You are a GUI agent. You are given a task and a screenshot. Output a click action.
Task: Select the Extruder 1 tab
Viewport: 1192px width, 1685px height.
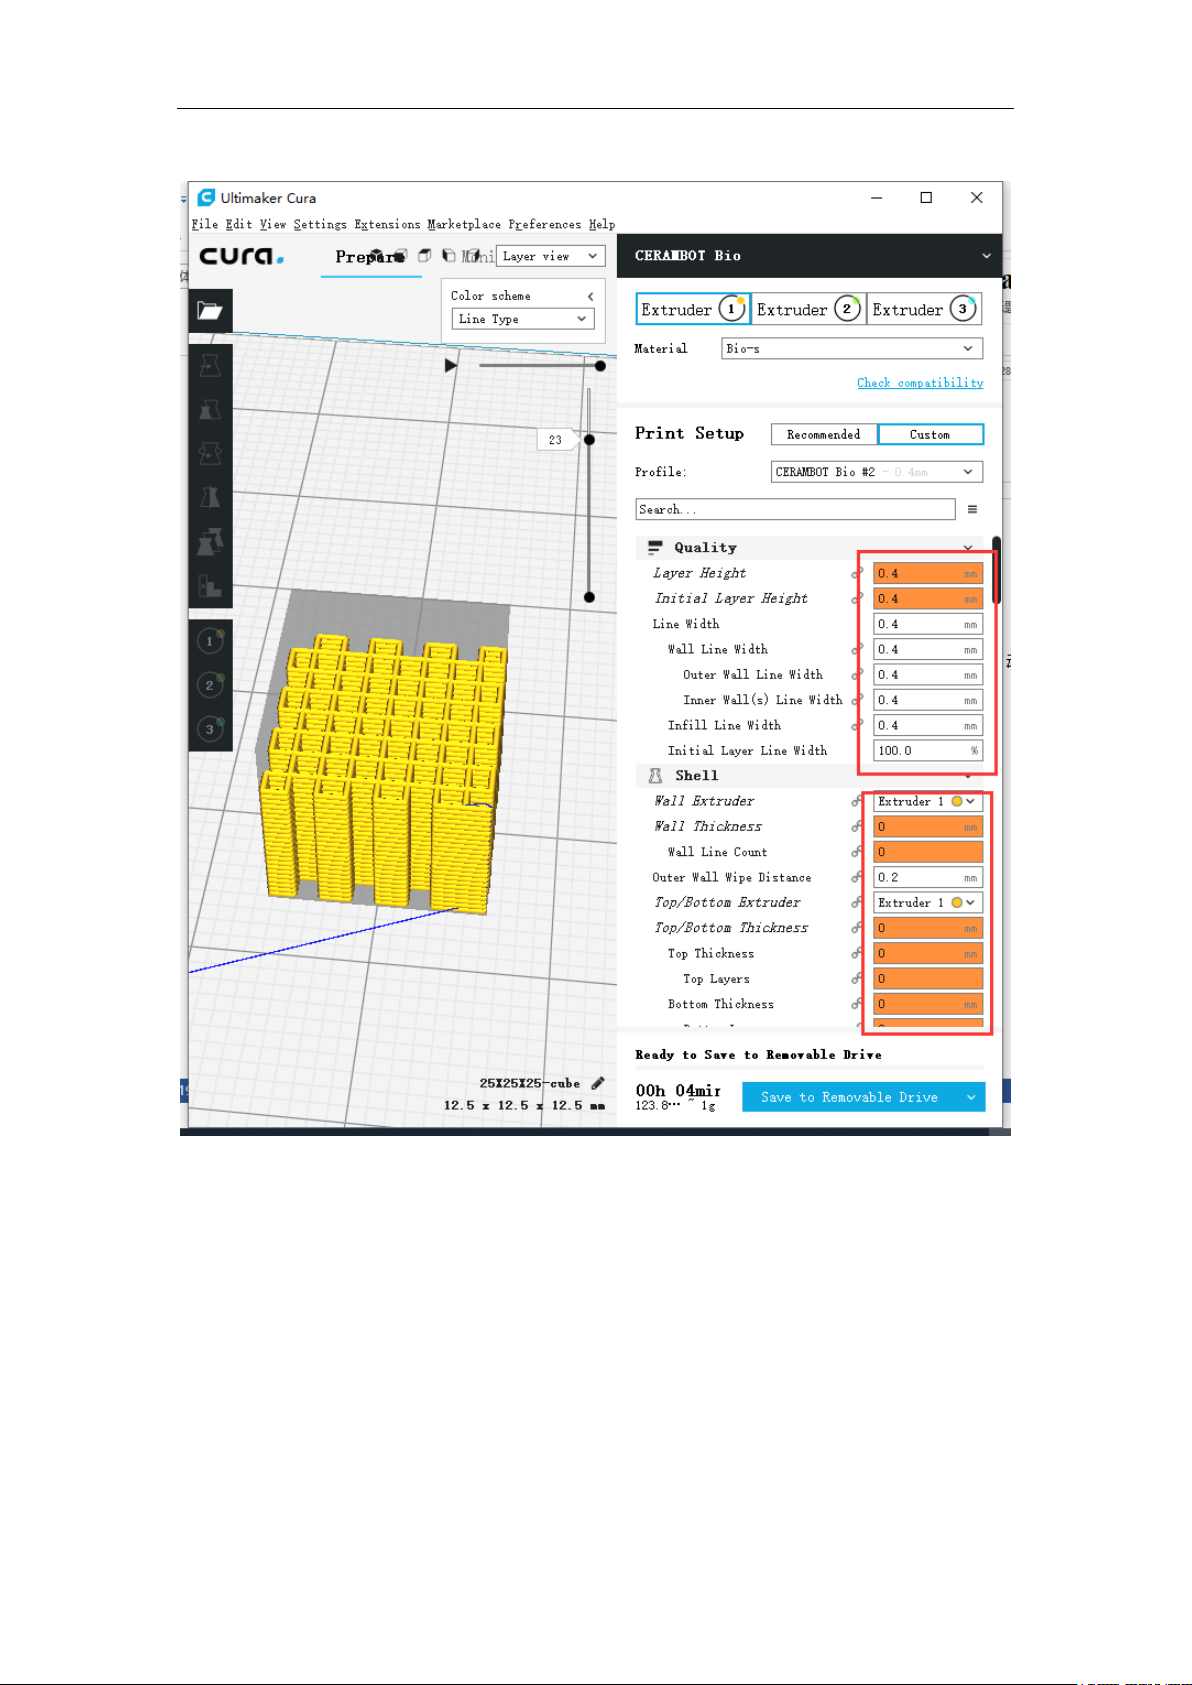click(x=693, y=309)
